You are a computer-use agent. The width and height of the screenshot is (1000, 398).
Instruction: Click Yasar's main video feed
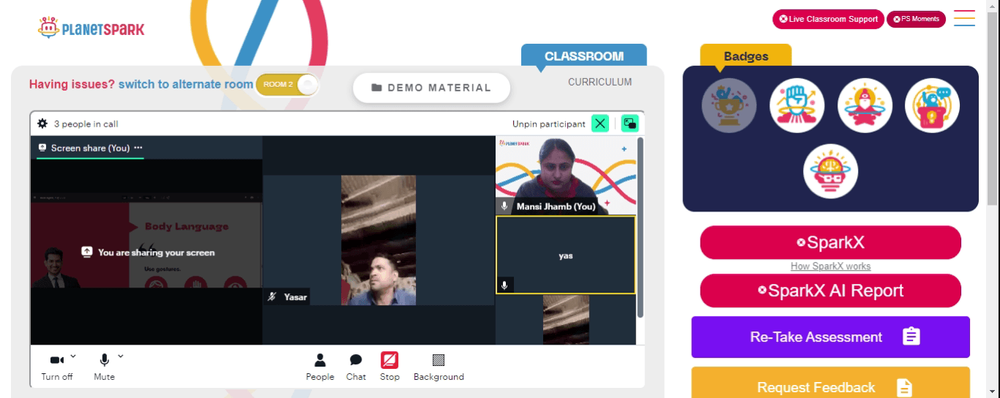(x=378, y=240)
